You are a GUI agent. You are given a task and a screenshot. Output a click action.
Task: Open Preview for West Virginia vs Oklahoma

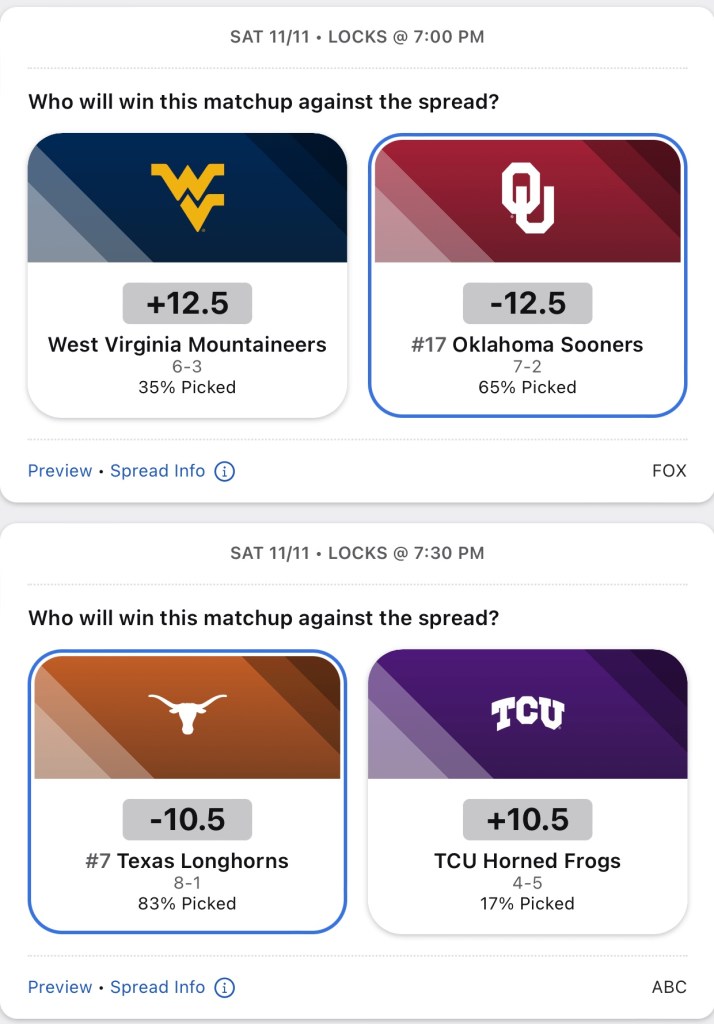[60, 470]
